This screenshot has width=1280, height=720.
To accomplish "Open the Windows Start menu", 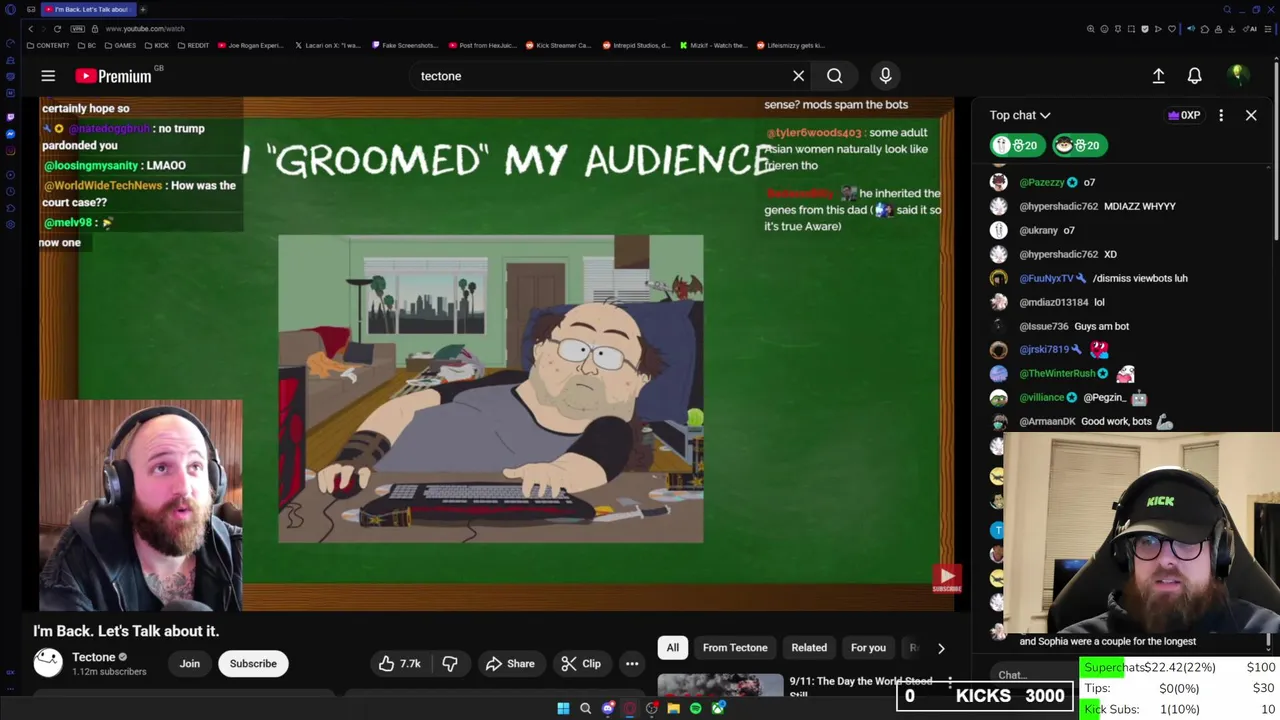I will pyautogui.click(x=563, y=709).
